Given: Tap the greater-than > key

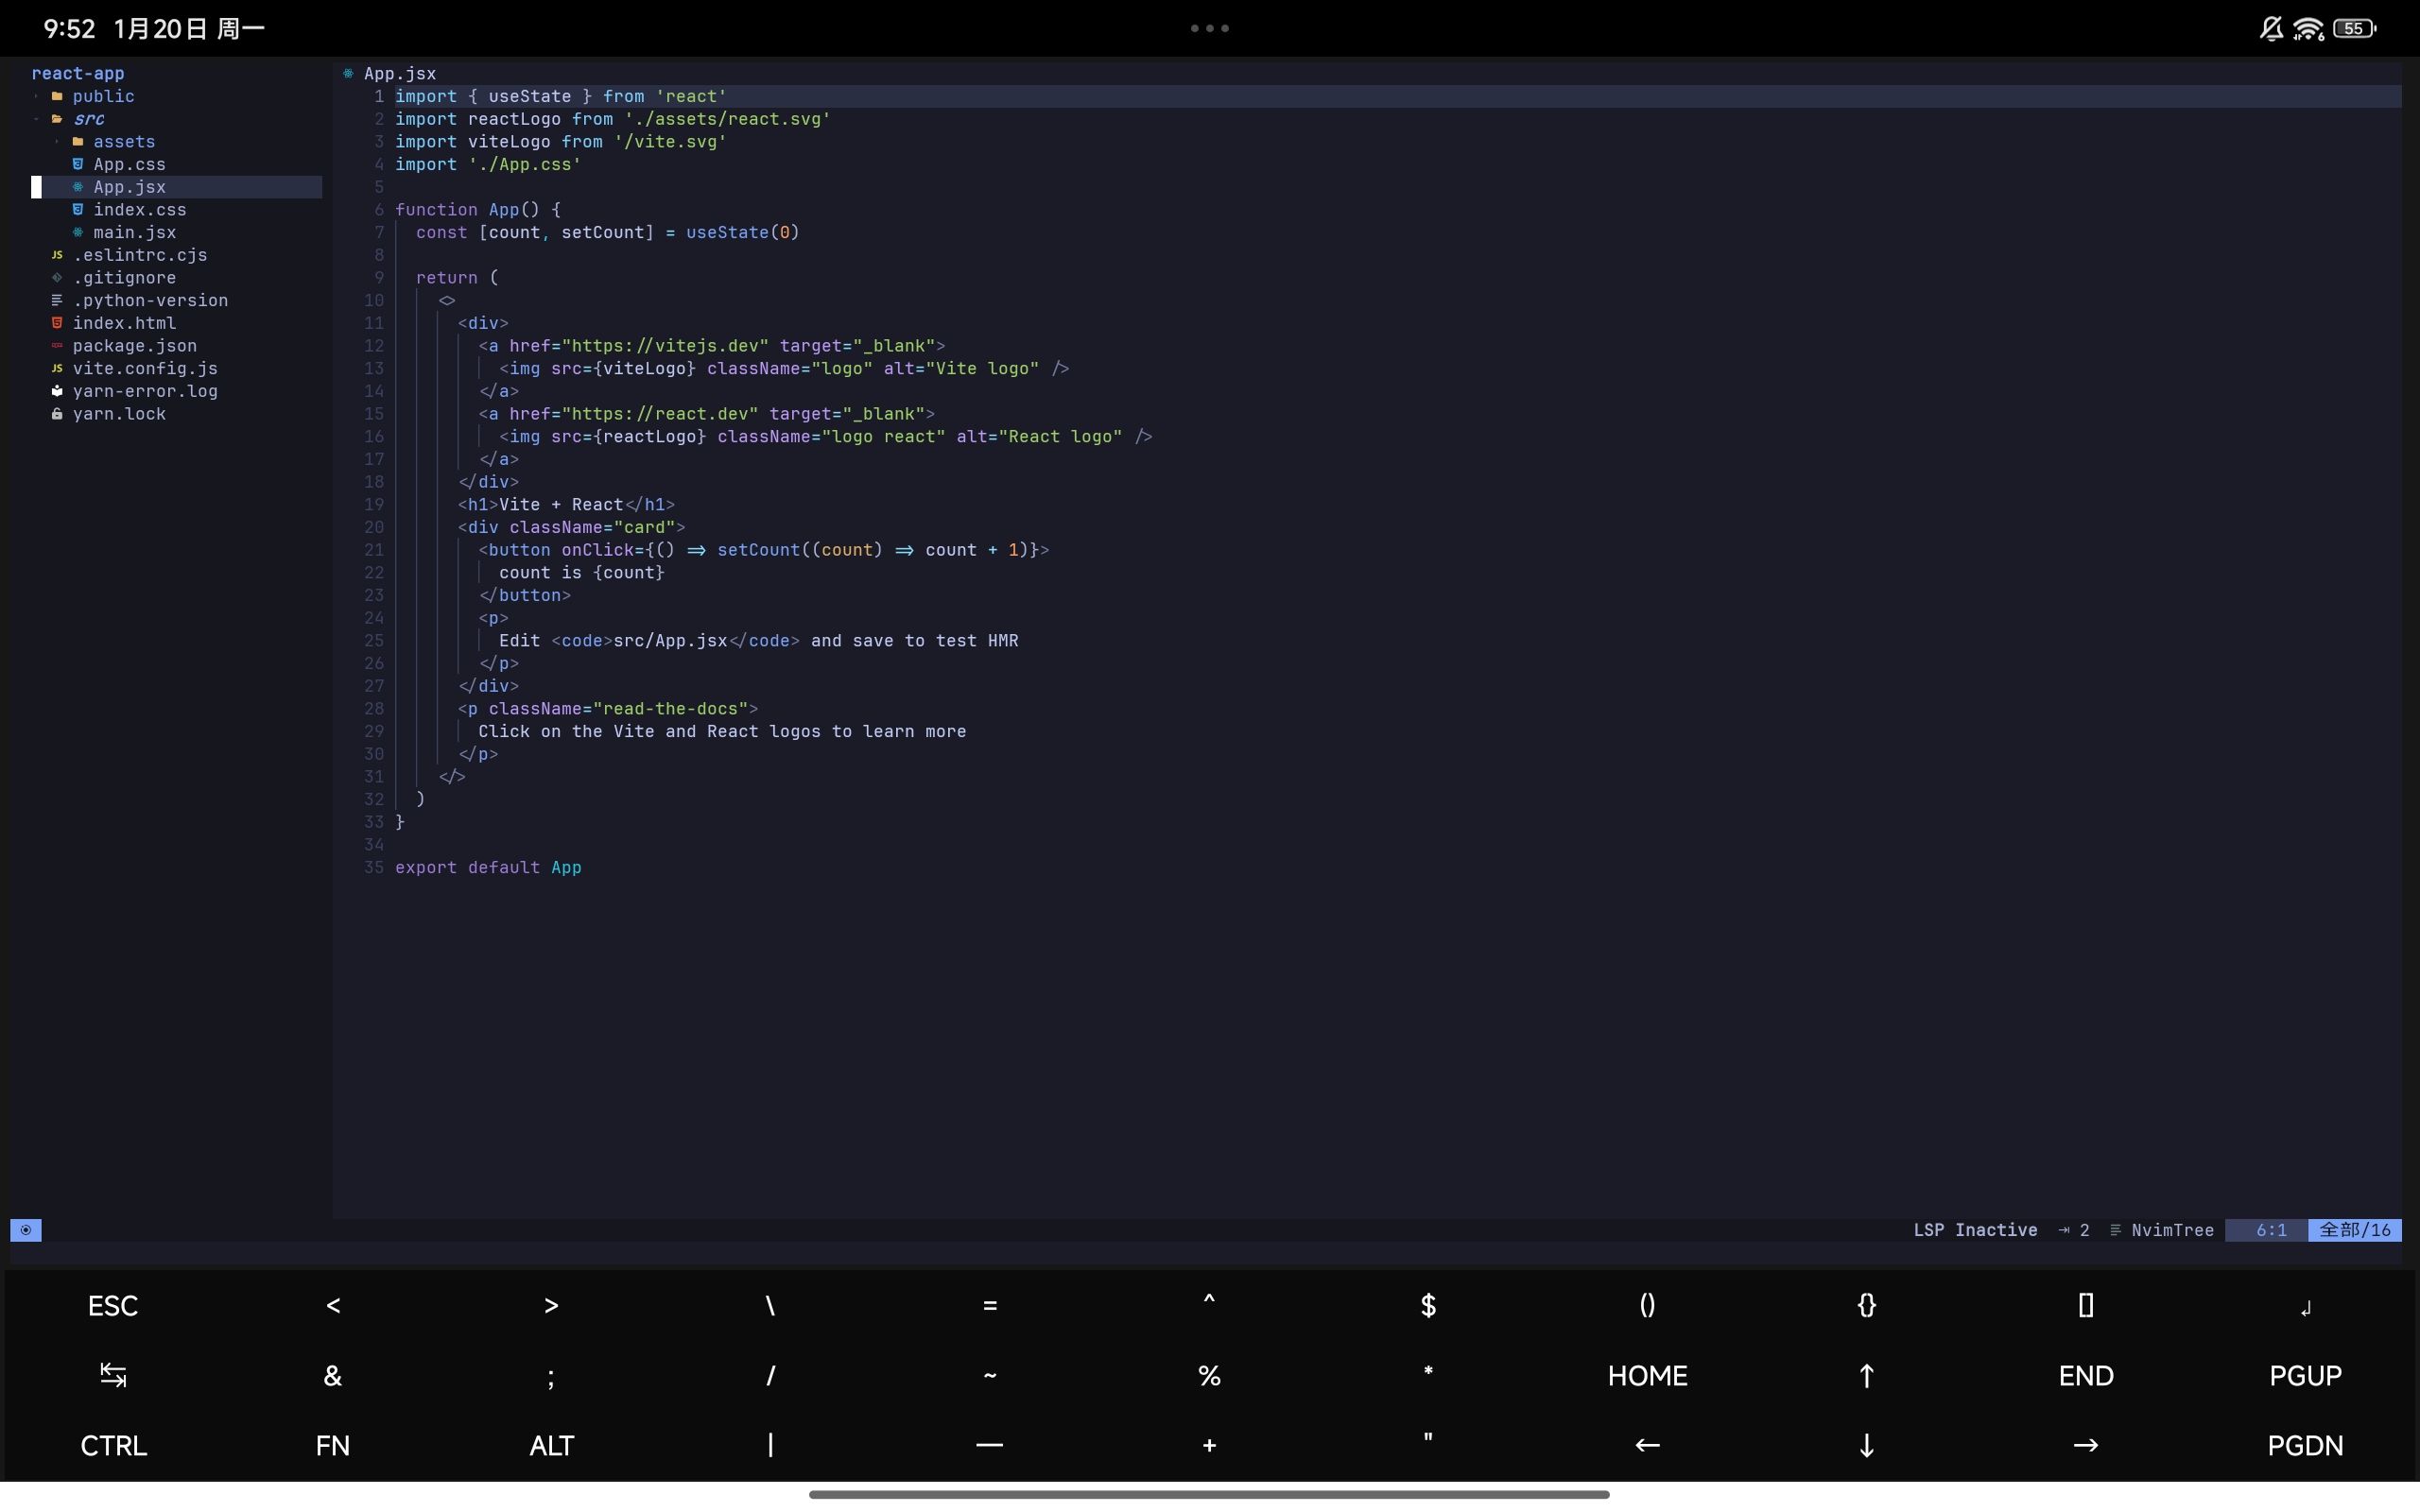Looking at the screenshot, I should click(x=551, y=1305).
